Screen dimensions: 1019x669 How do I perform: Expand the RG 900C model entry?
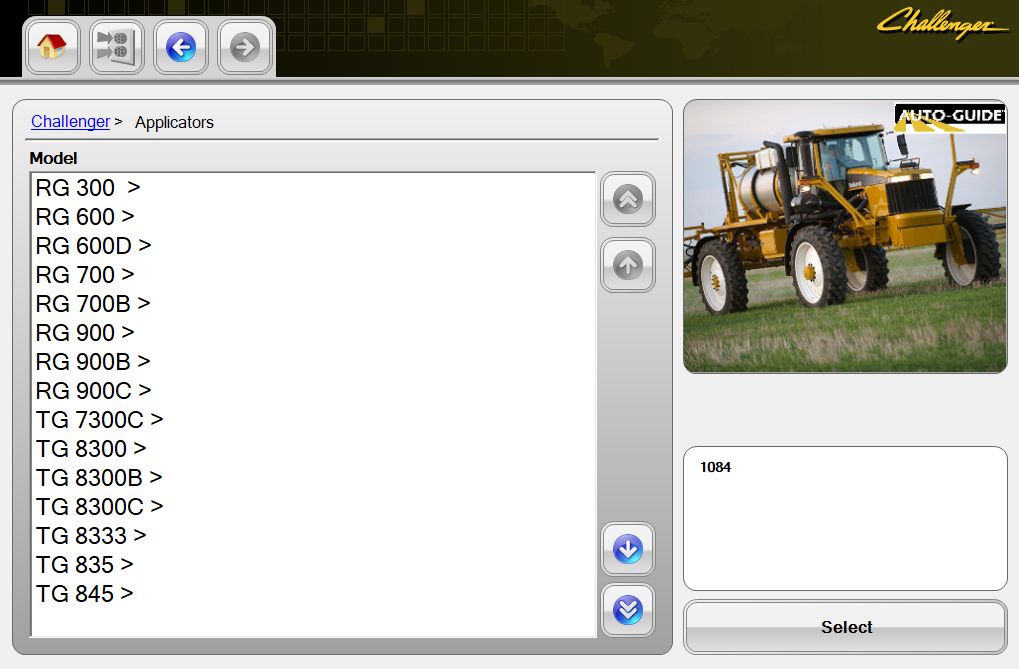92,390
